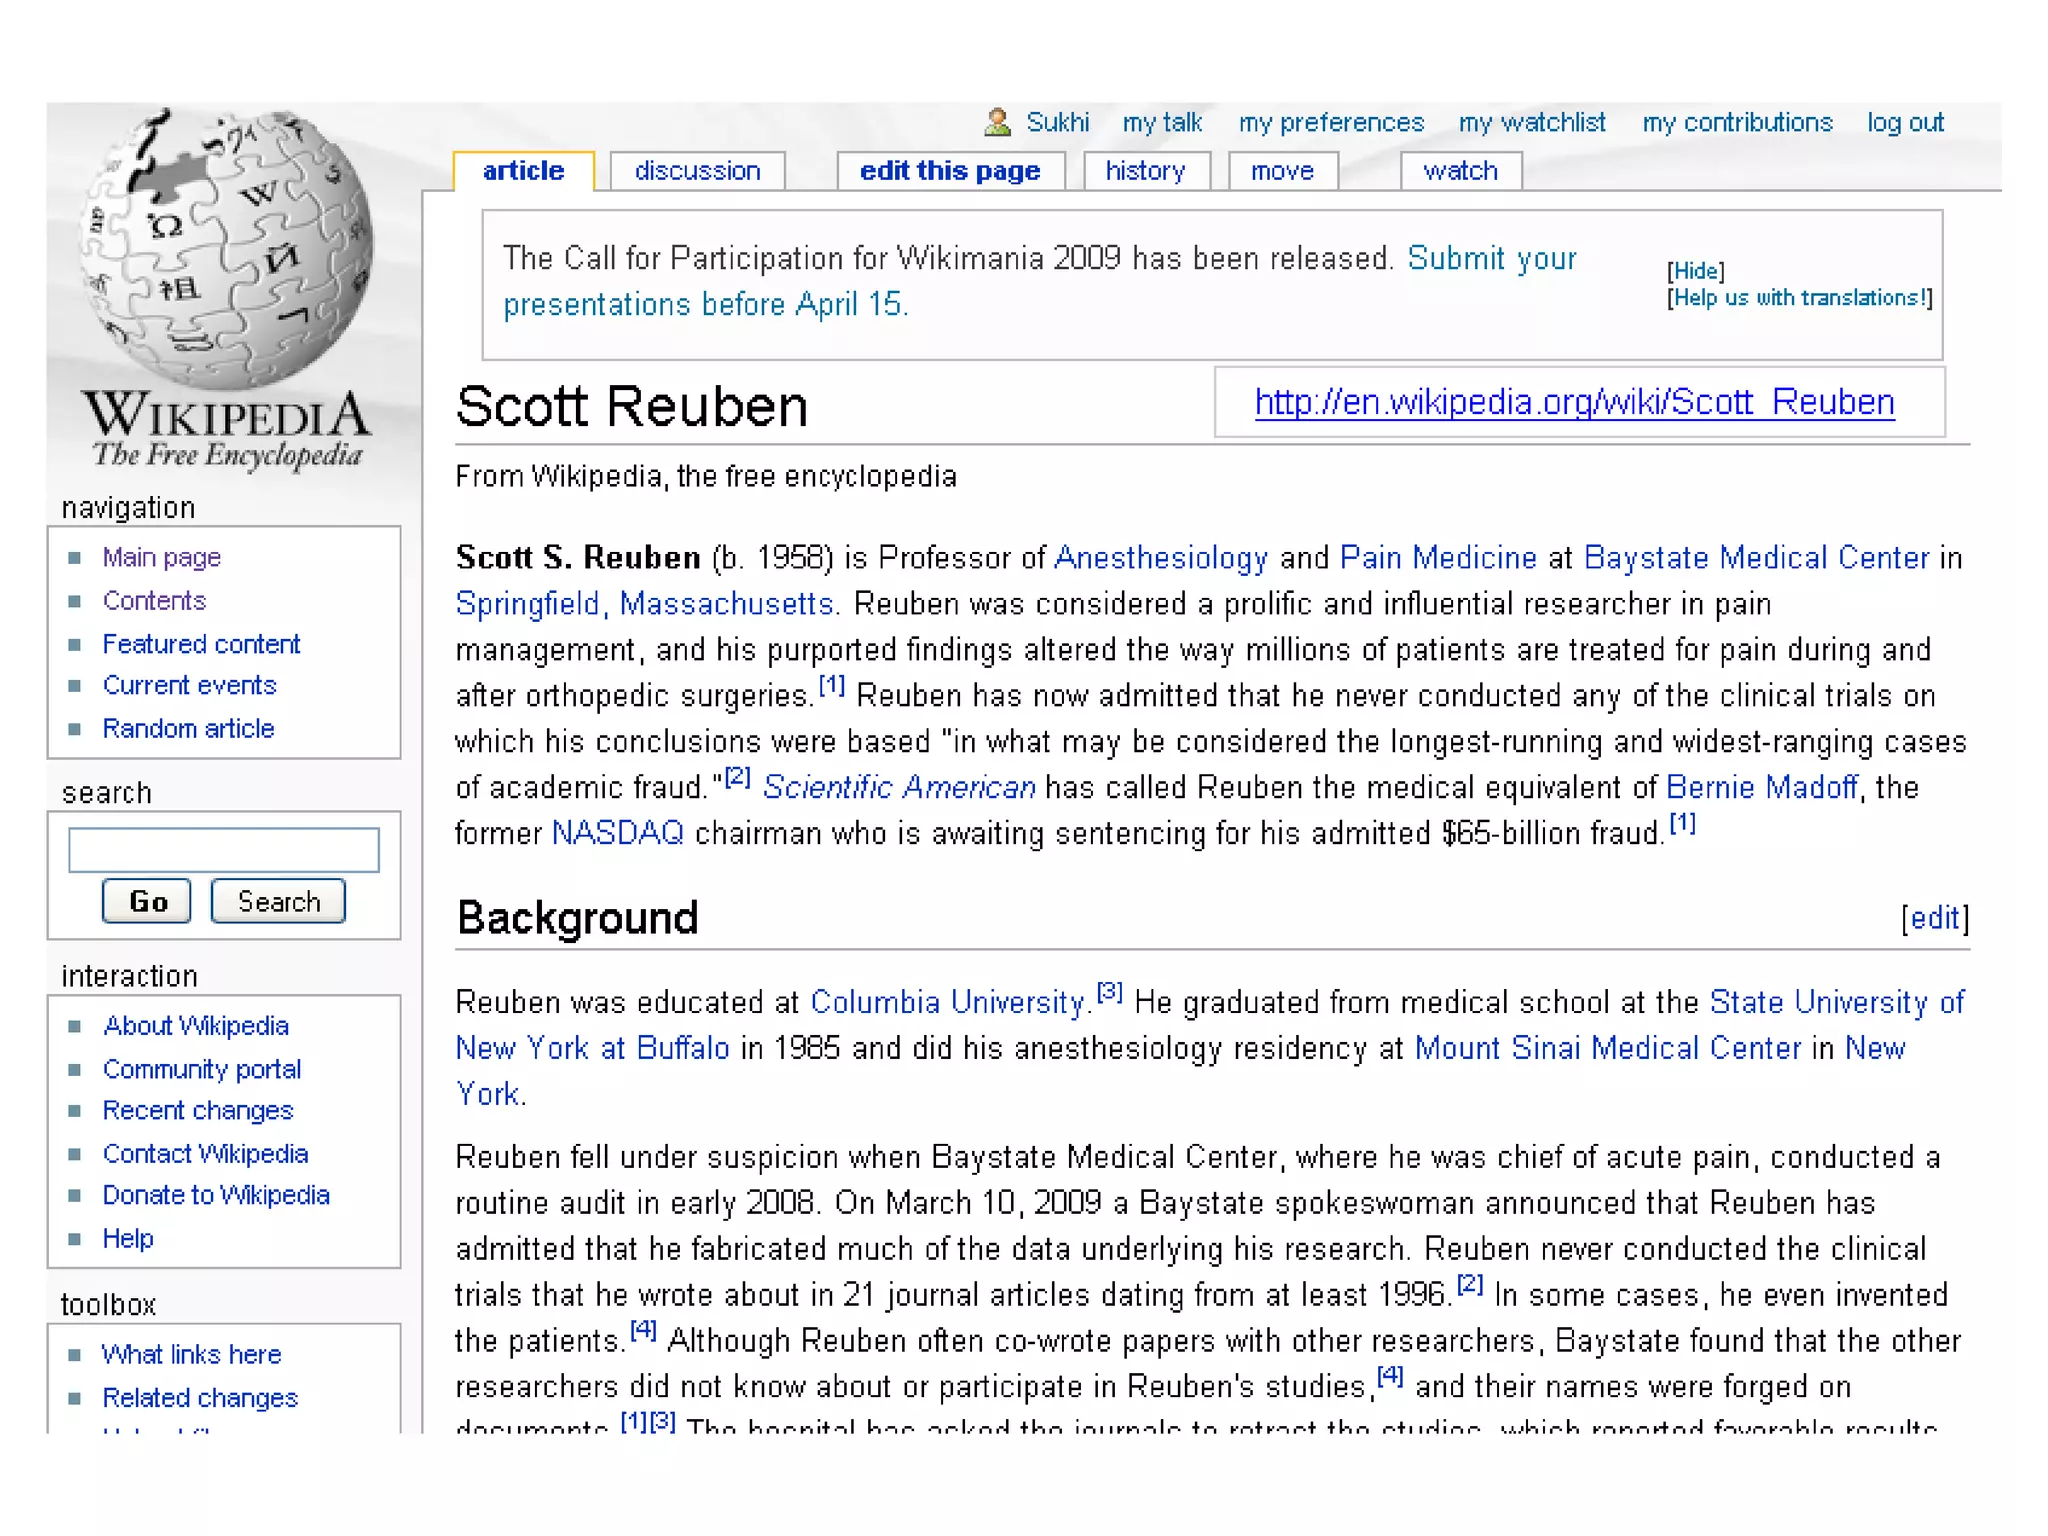
Task: Click the user icon beside Sukhi
Action: click(997, 122)
